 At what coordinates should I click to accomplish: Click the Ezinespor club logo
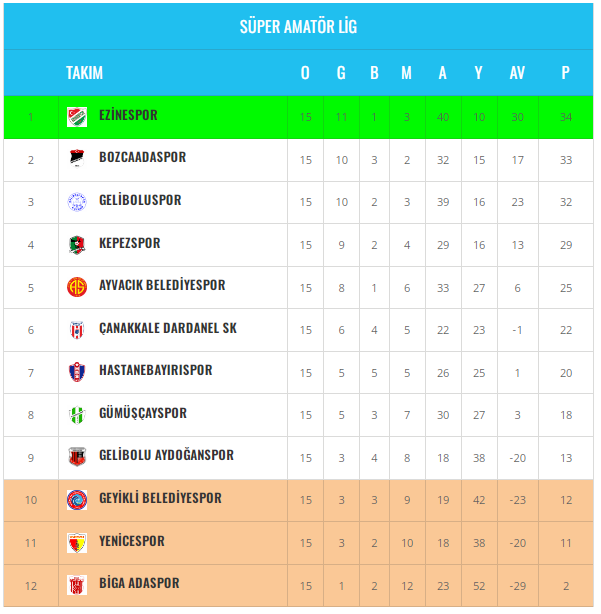[x=77, y=116]
